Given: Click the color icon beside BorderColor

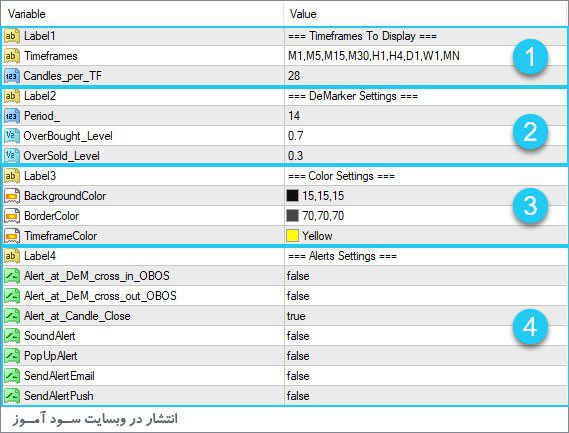Looking at the screenshot, I should click(x=12, y=216).
